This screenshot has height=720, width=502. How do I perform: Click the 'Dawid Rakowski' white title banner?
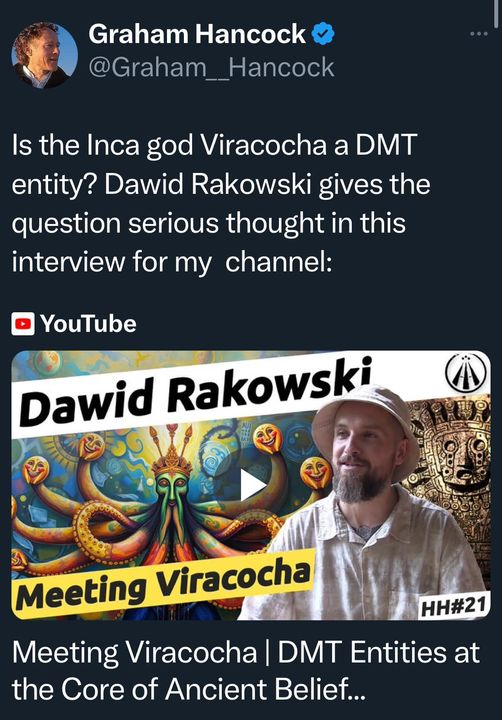click(x=195, y=393)
